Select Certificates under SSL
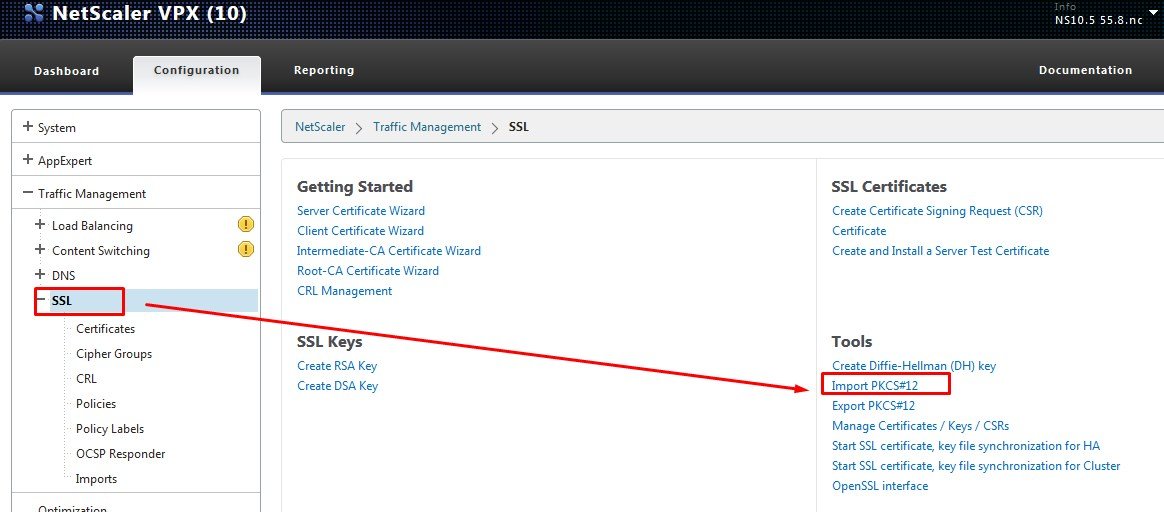1164x512 pixels. tap(105, 329)
